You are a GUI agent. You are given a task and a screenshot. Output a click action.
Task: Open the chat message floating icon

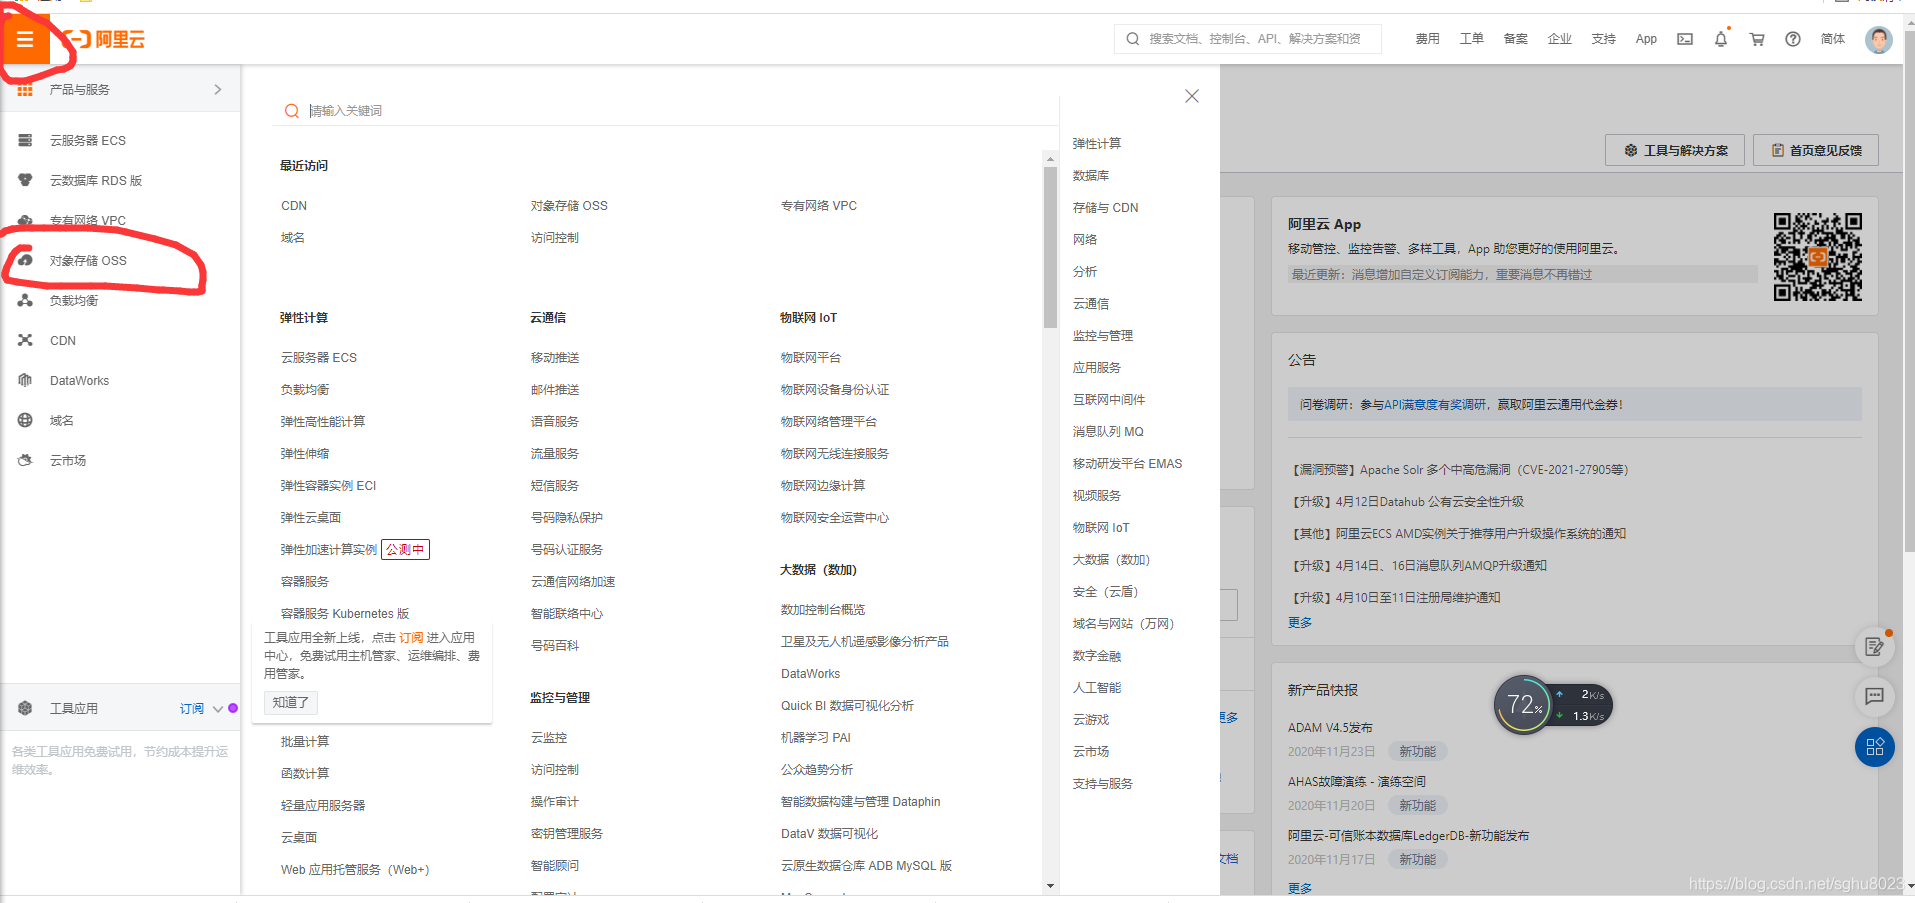(1875, 696)
